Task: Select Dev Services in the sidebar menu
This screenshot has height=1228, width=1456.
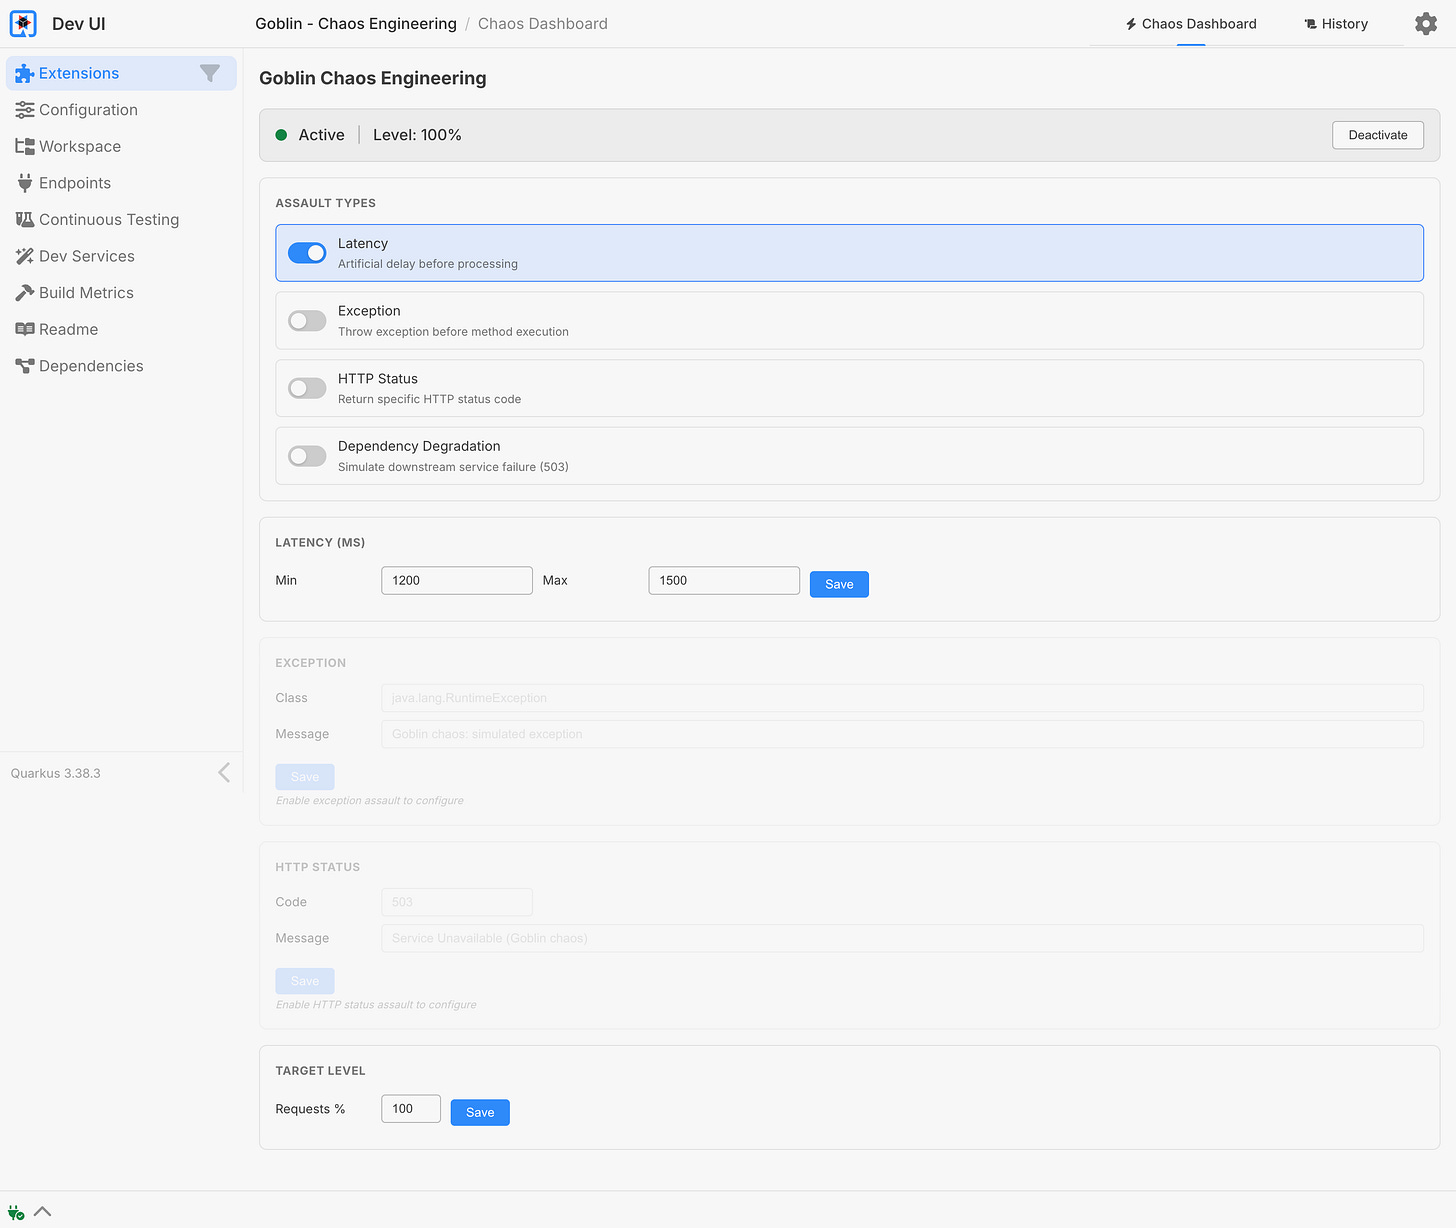Action: (x=121, y=256)
